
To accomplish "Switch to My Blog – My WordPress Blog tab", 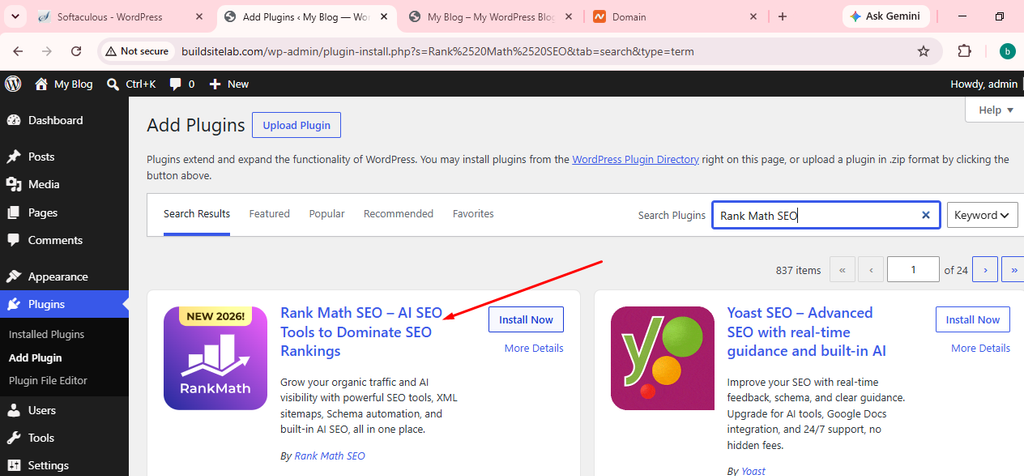I will [490, 17].
